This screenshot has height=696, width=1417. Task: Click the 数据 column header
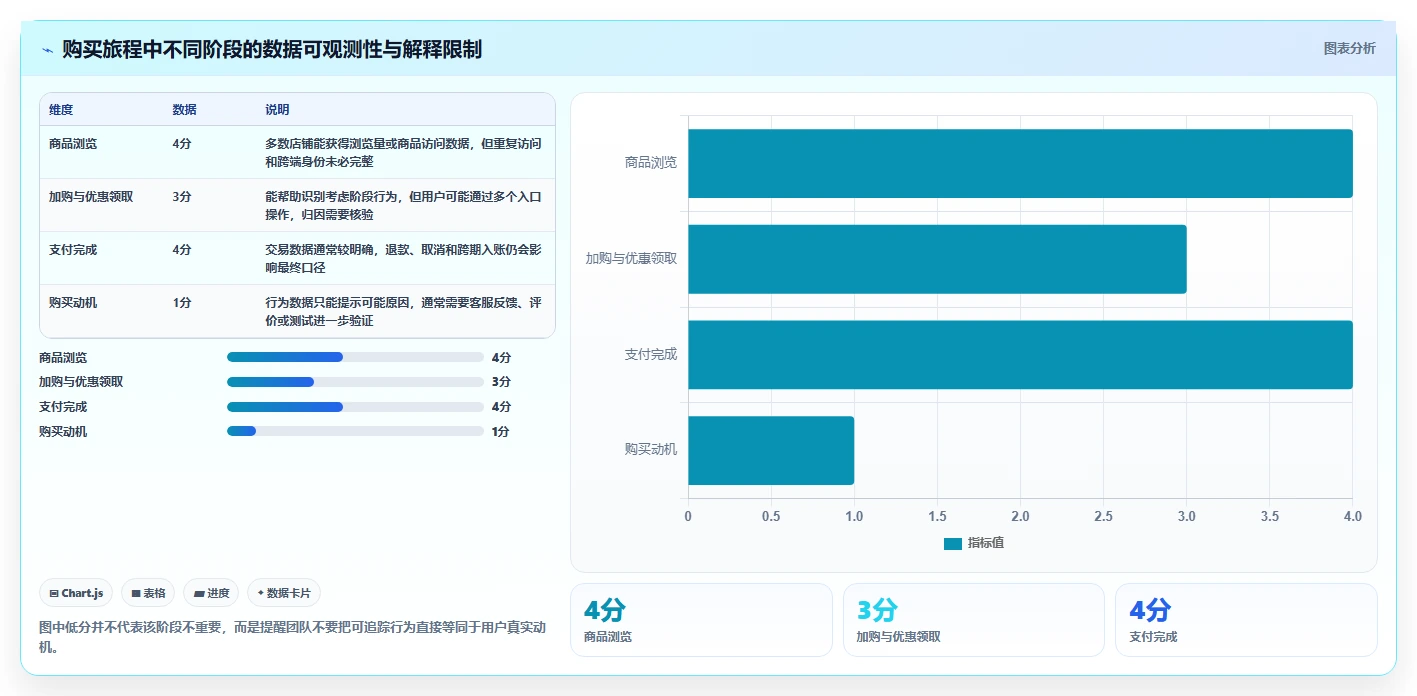coord(184,110)
